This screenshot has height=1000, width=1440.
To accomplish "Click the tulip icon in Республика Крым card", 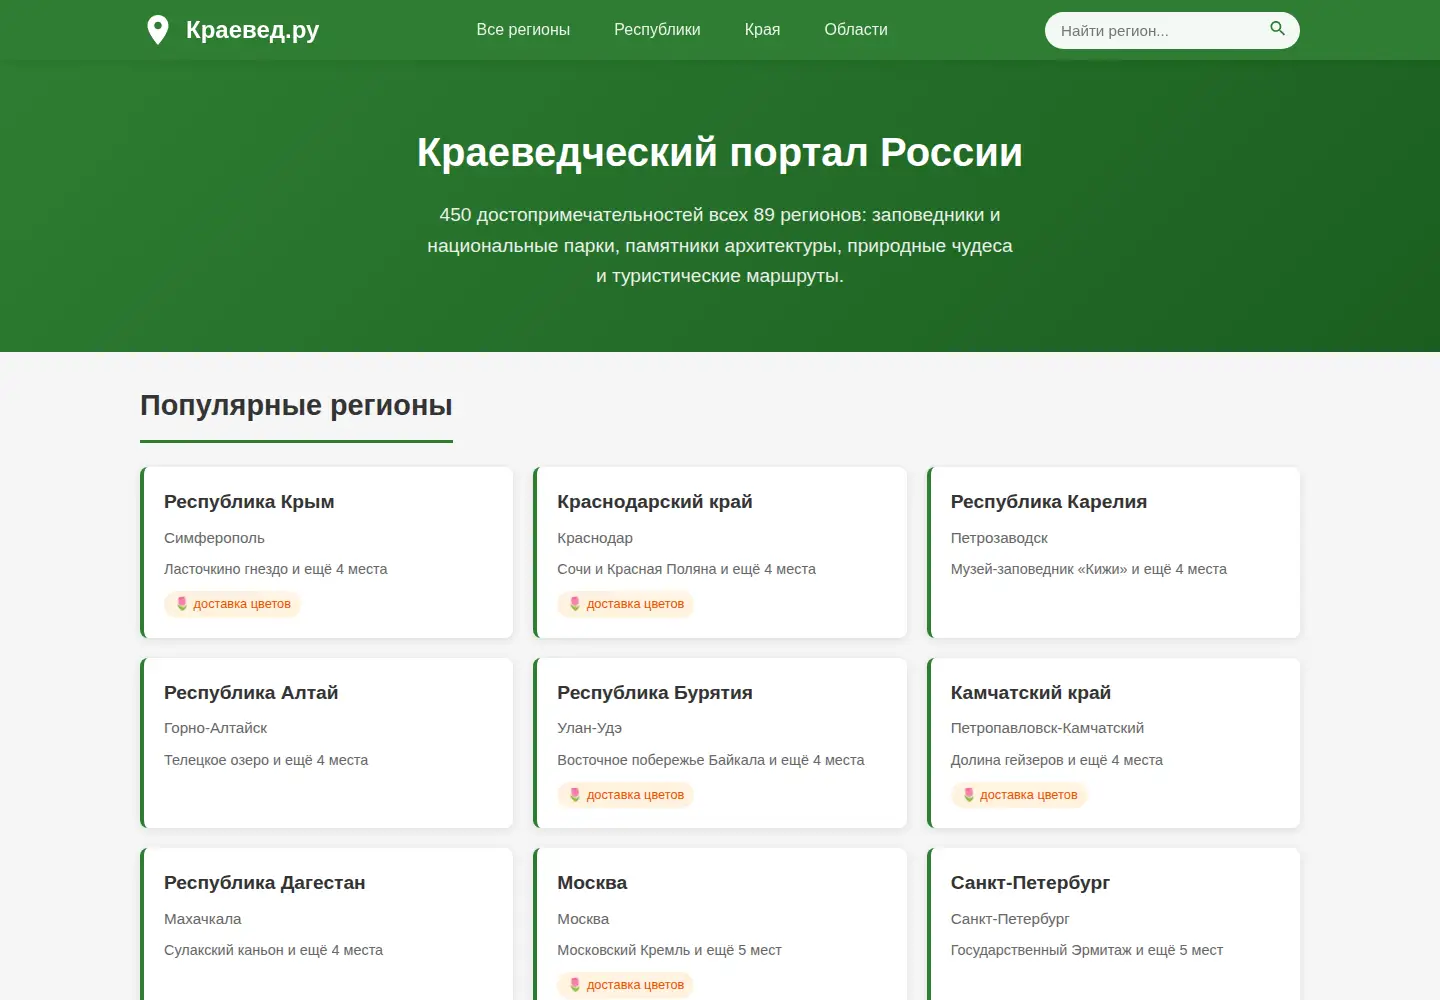I will tap(182, 604).
